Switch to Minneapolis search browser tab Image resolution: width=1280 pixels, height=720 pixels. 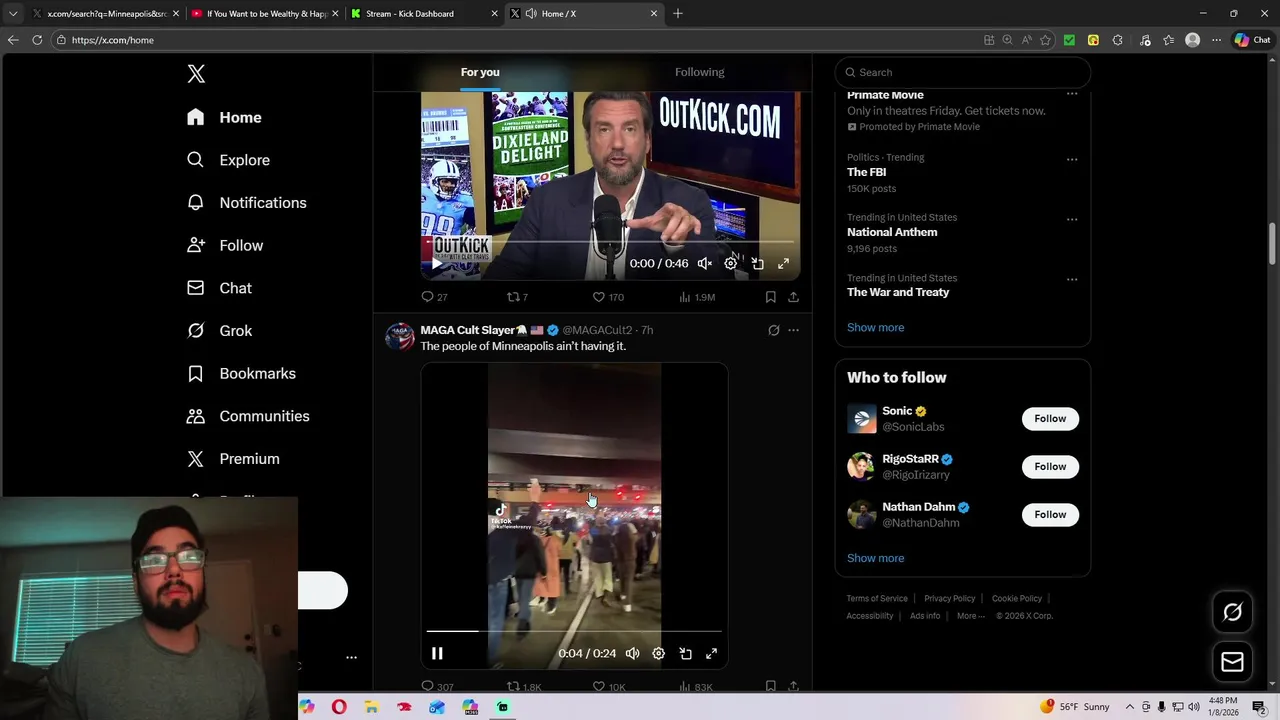(105, 13)
